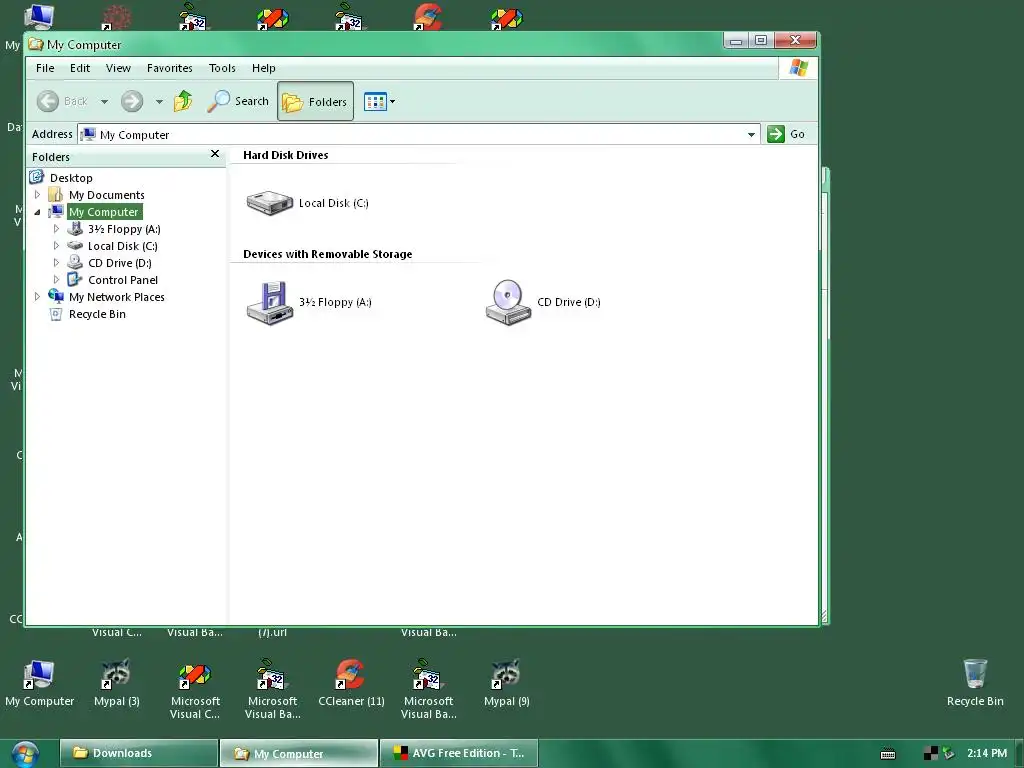This screenshot has width=1024, height=768.
Task: Click the My Computer title bar icon
Action: coord(36,44)
